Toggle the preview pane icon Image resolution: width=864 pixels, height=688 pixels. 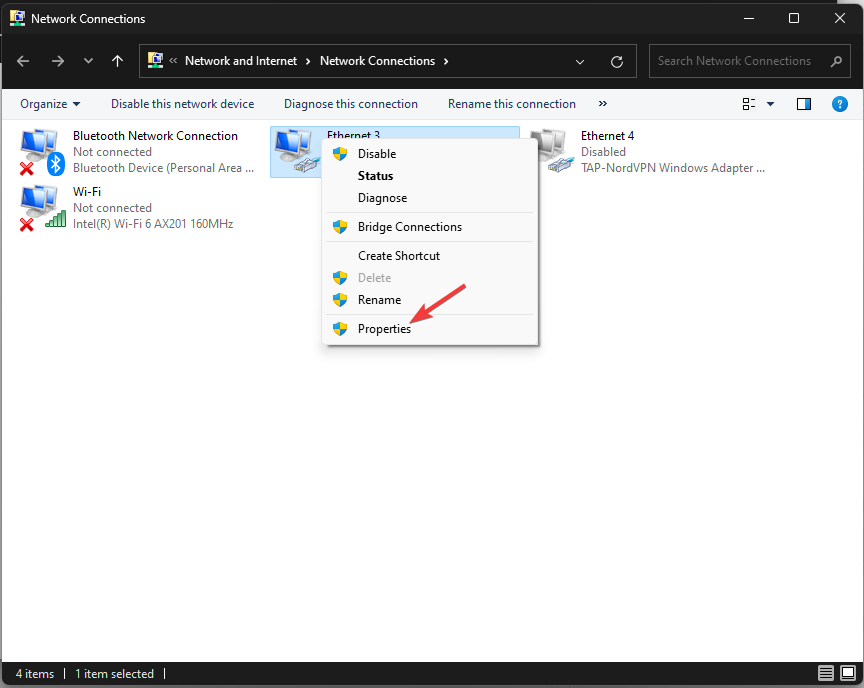[804, 104]
